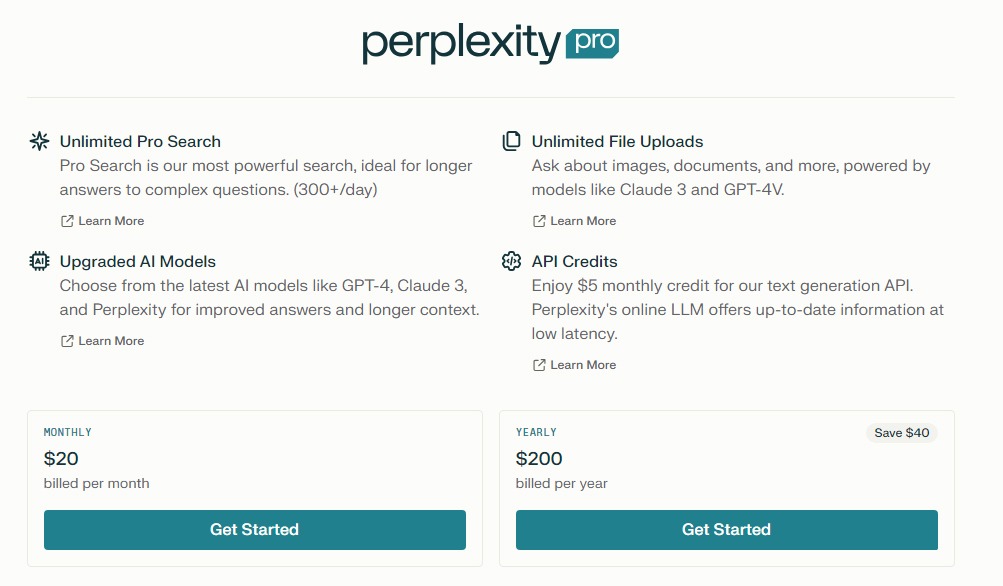Viewport: 1003px width, 586px height.
Task: Click the external-link icon beside AI Models' Learn More
Action: [67, 340]
